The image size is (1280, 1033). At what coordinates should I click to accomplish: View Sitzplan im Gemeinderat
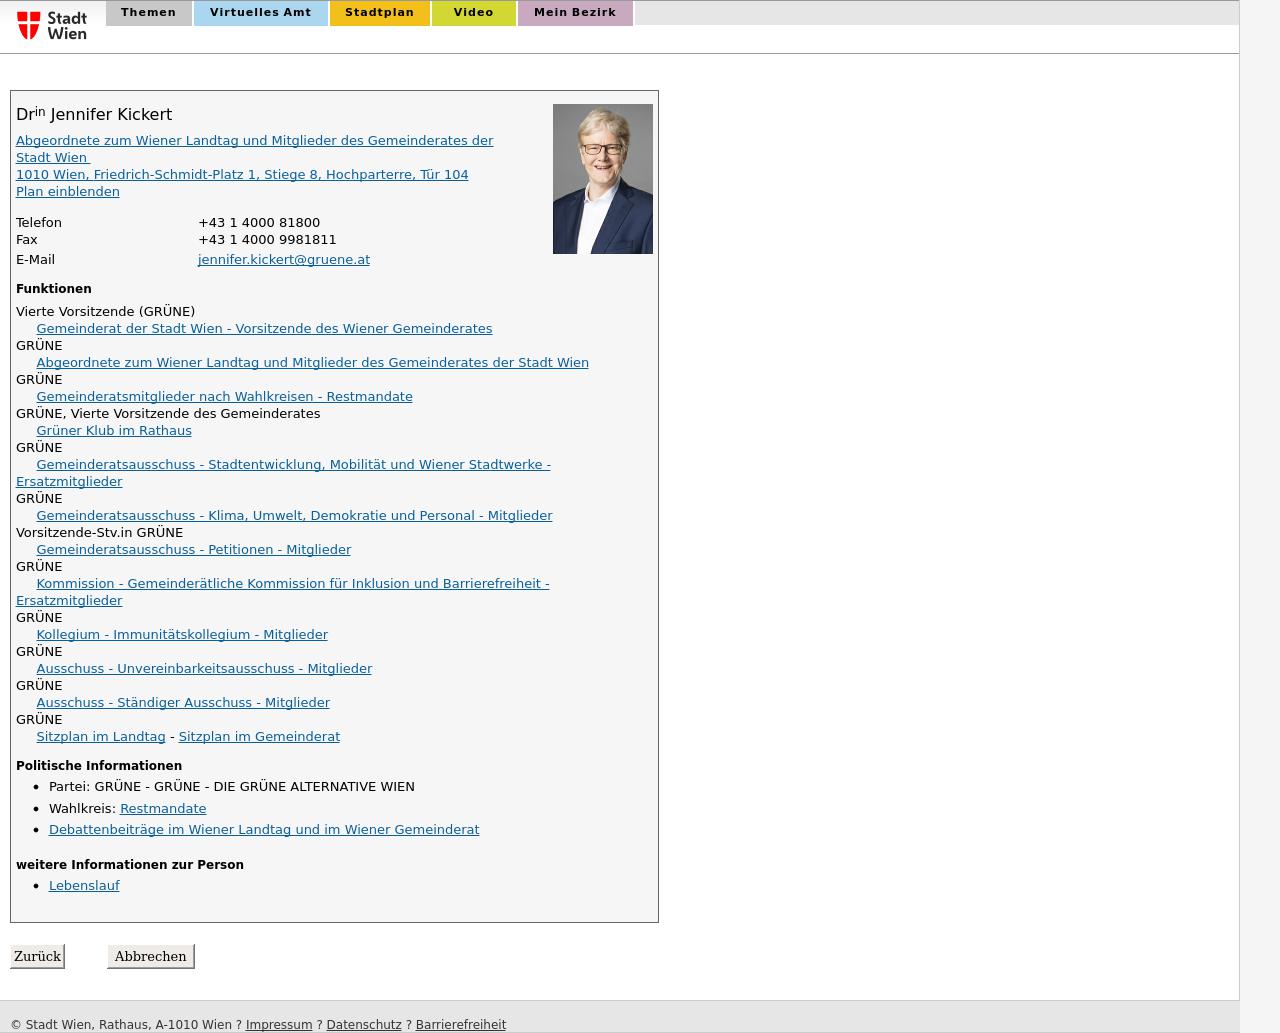click(x=258, y=737)
